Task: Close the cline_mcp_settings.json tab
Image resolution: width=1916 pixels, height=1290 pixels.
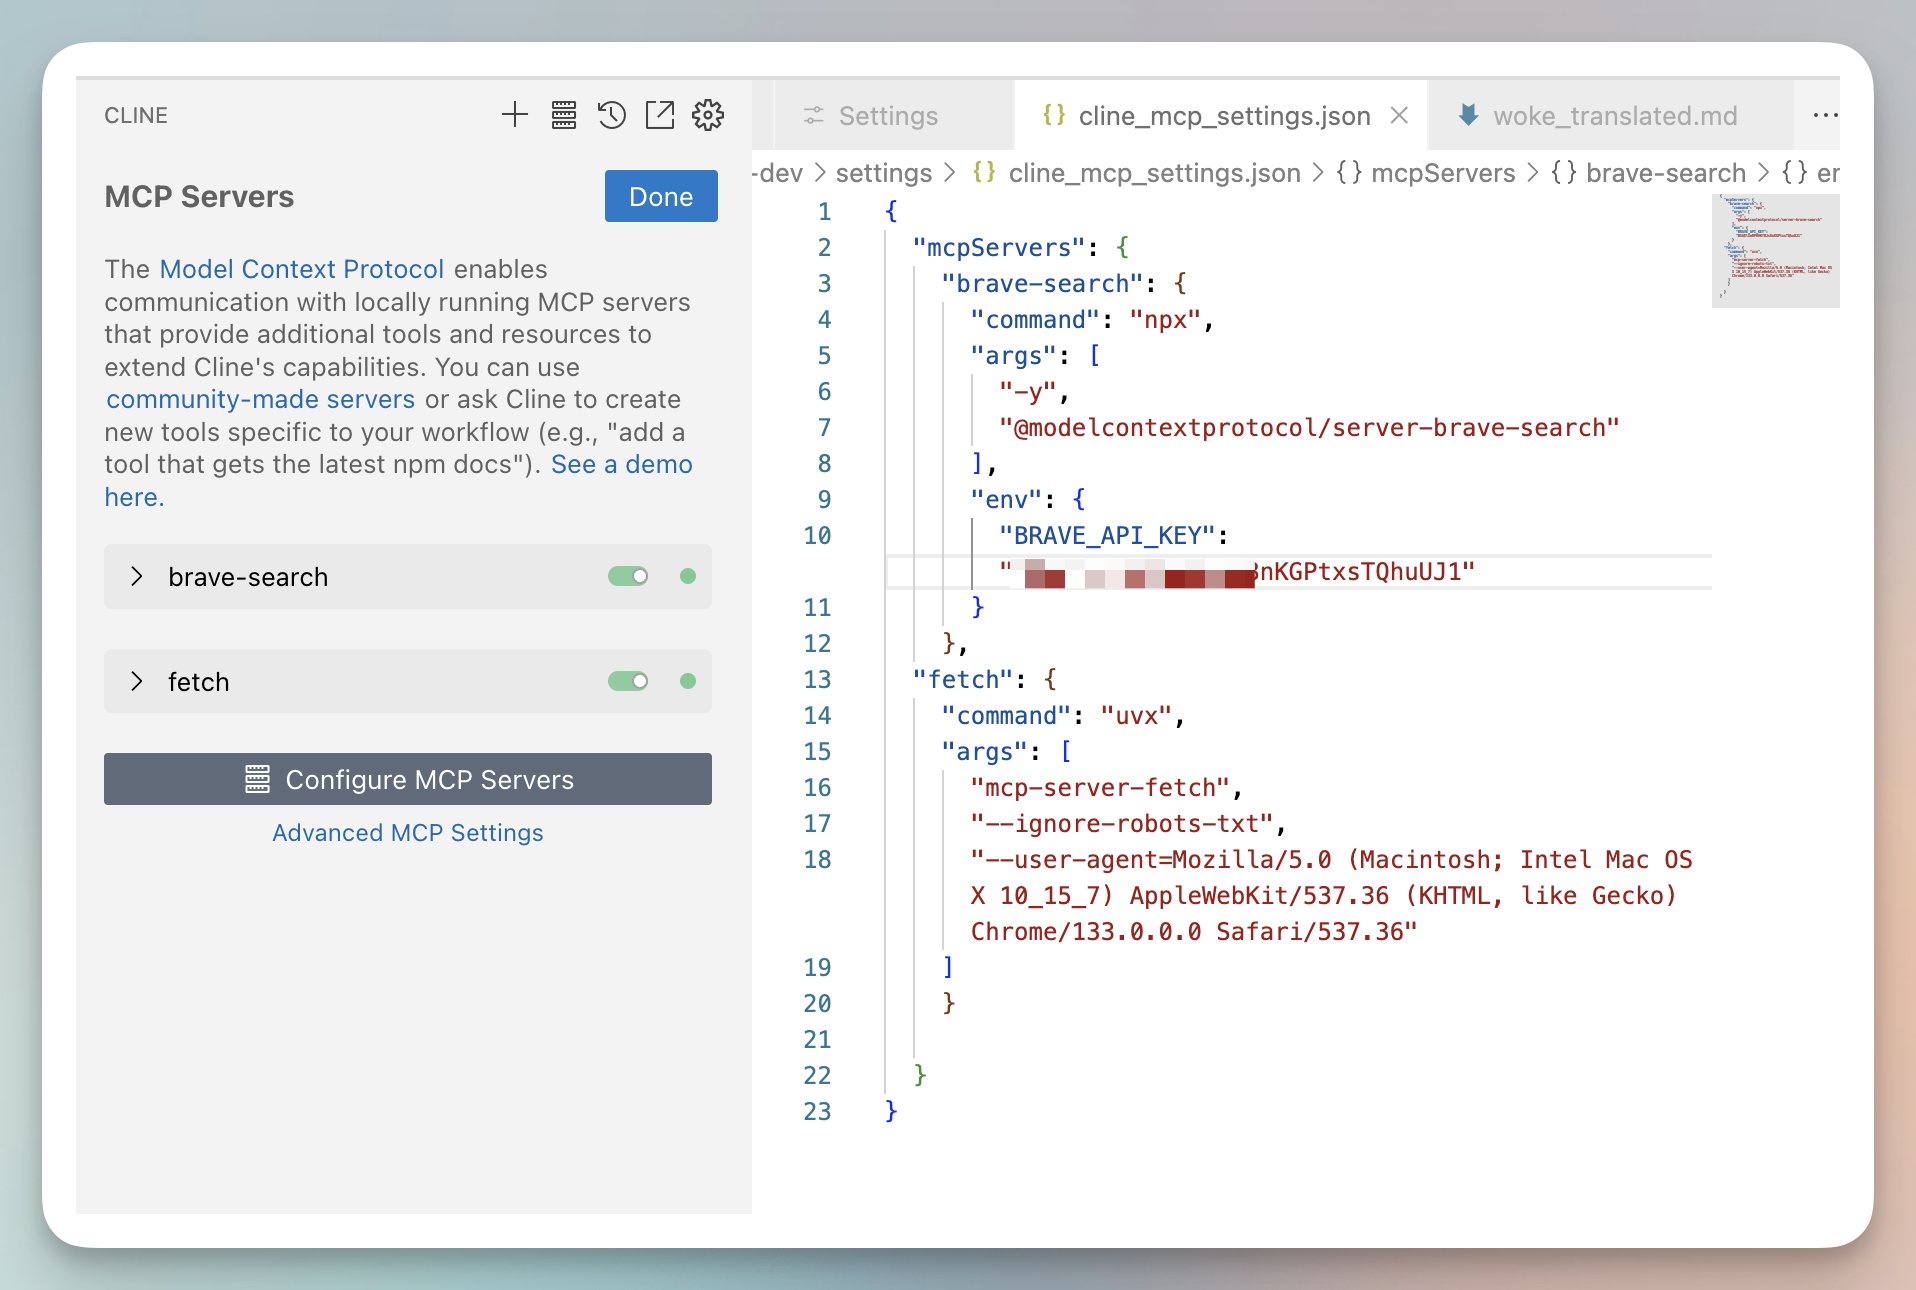Action: [1399, 115]
